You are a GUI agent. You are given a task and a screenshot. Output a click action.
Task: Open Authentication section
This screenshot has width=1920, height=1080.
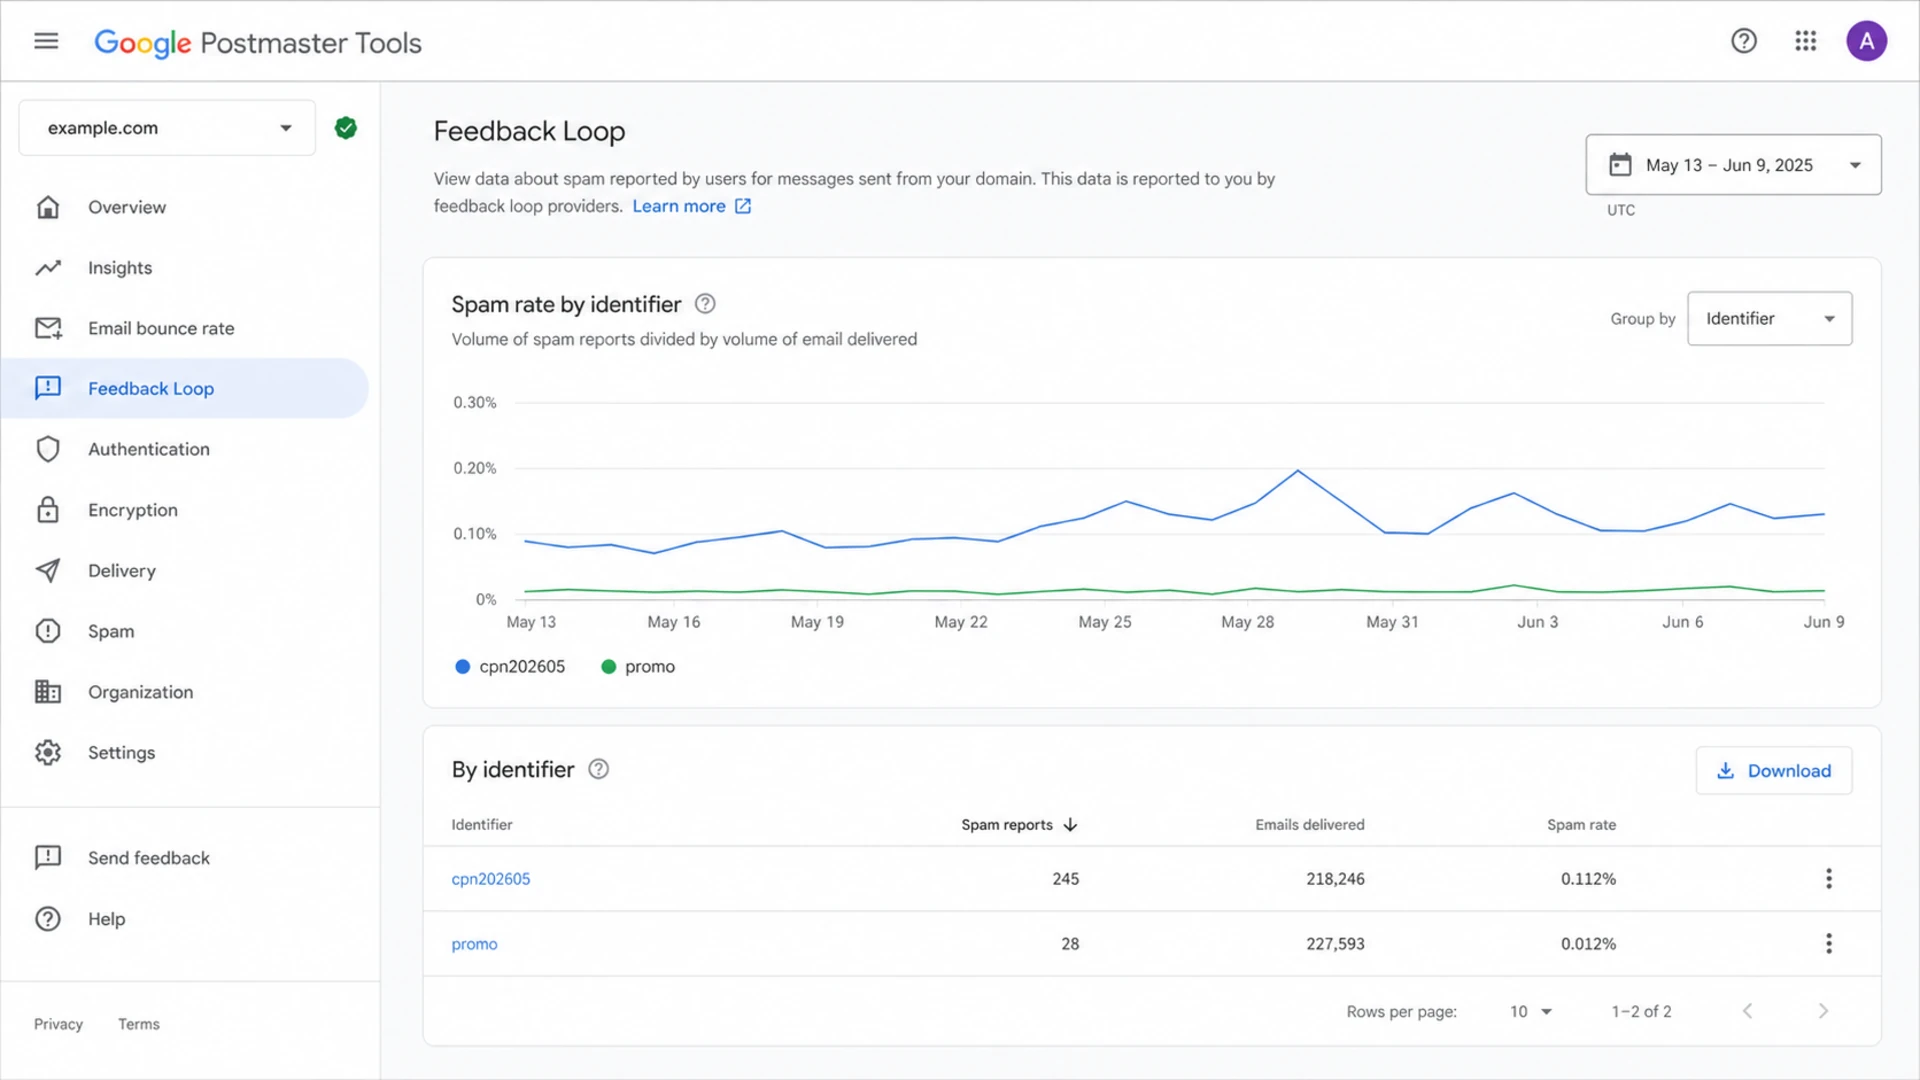tap(185, 449)
